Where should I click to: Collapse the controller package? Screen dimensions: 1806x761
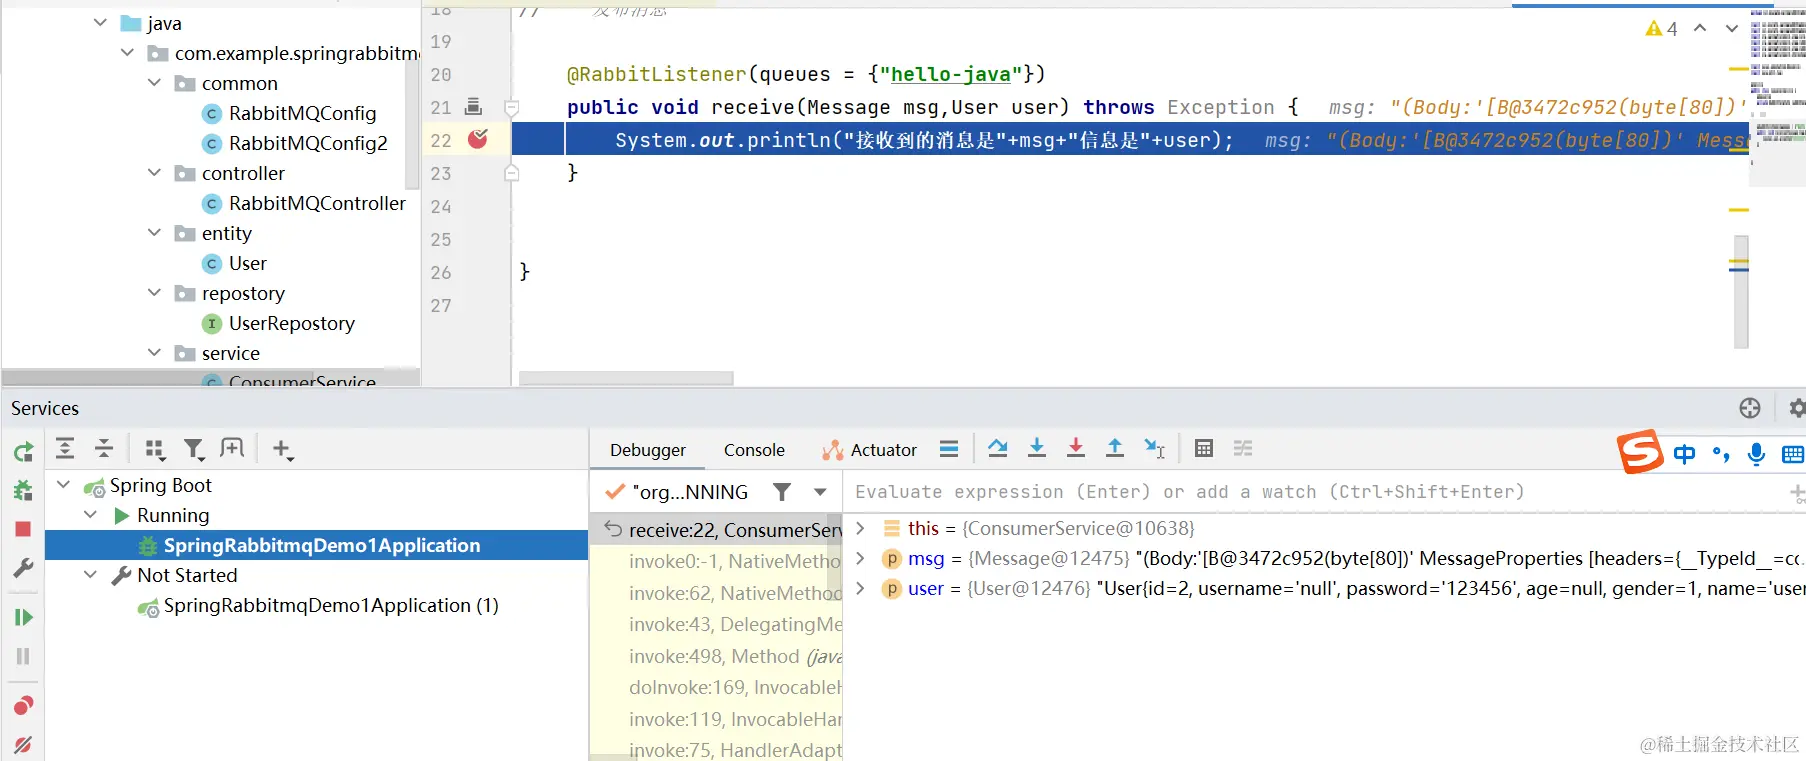tap(154, 172)
